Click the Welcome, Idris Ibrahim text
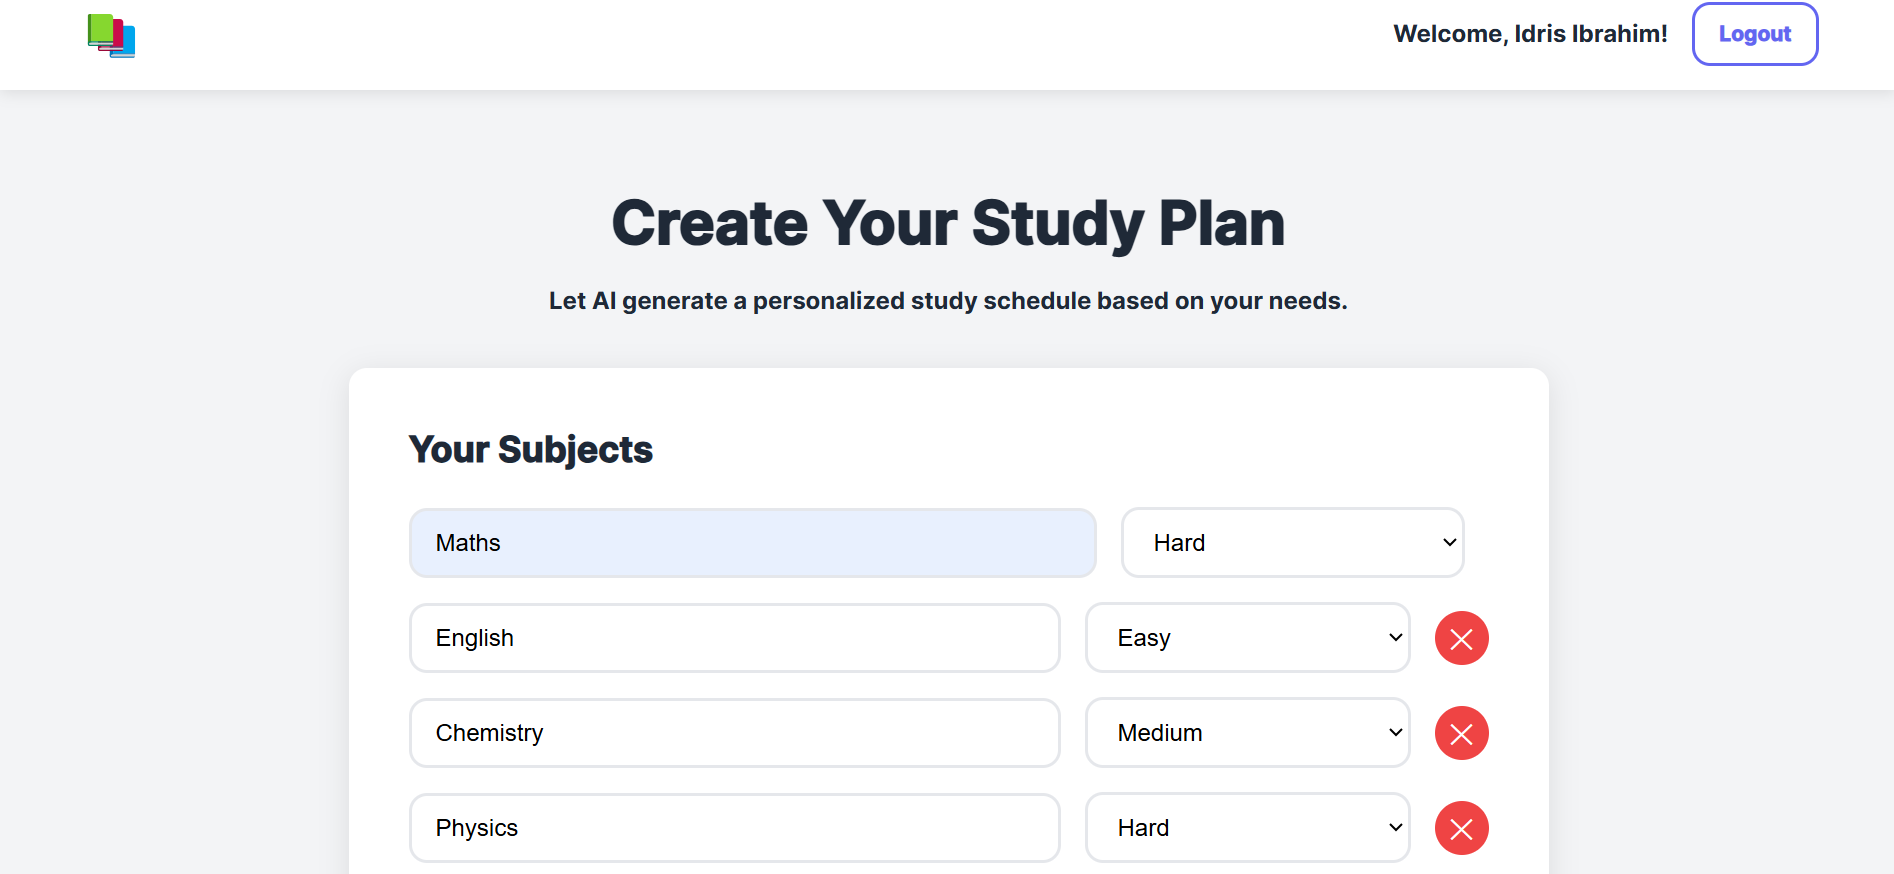This screenshot has width=1894, height=874. (x=1530, y=34)
